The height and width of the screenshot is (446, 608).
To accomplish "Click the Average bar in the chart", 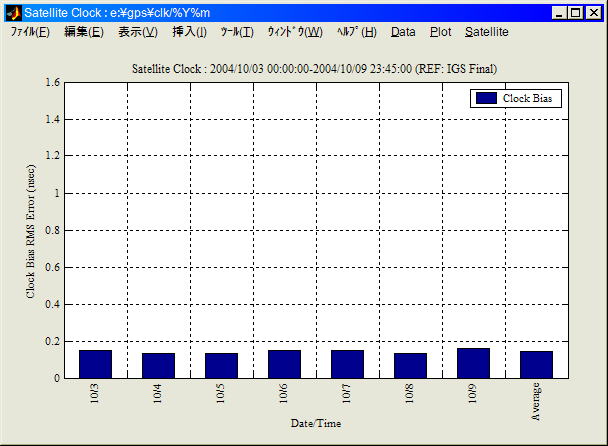I will (x=536, y=365).
